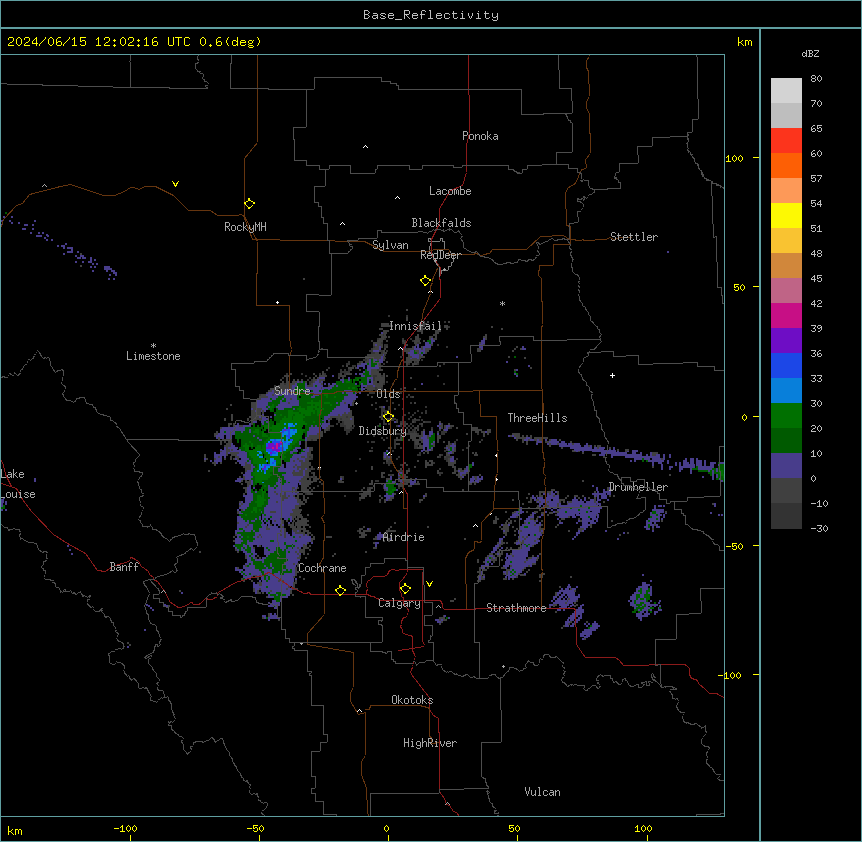Select the Olds city label
The height and width of the screenshot is (842, 862).
pyautogui.click(x=388, y=394)
